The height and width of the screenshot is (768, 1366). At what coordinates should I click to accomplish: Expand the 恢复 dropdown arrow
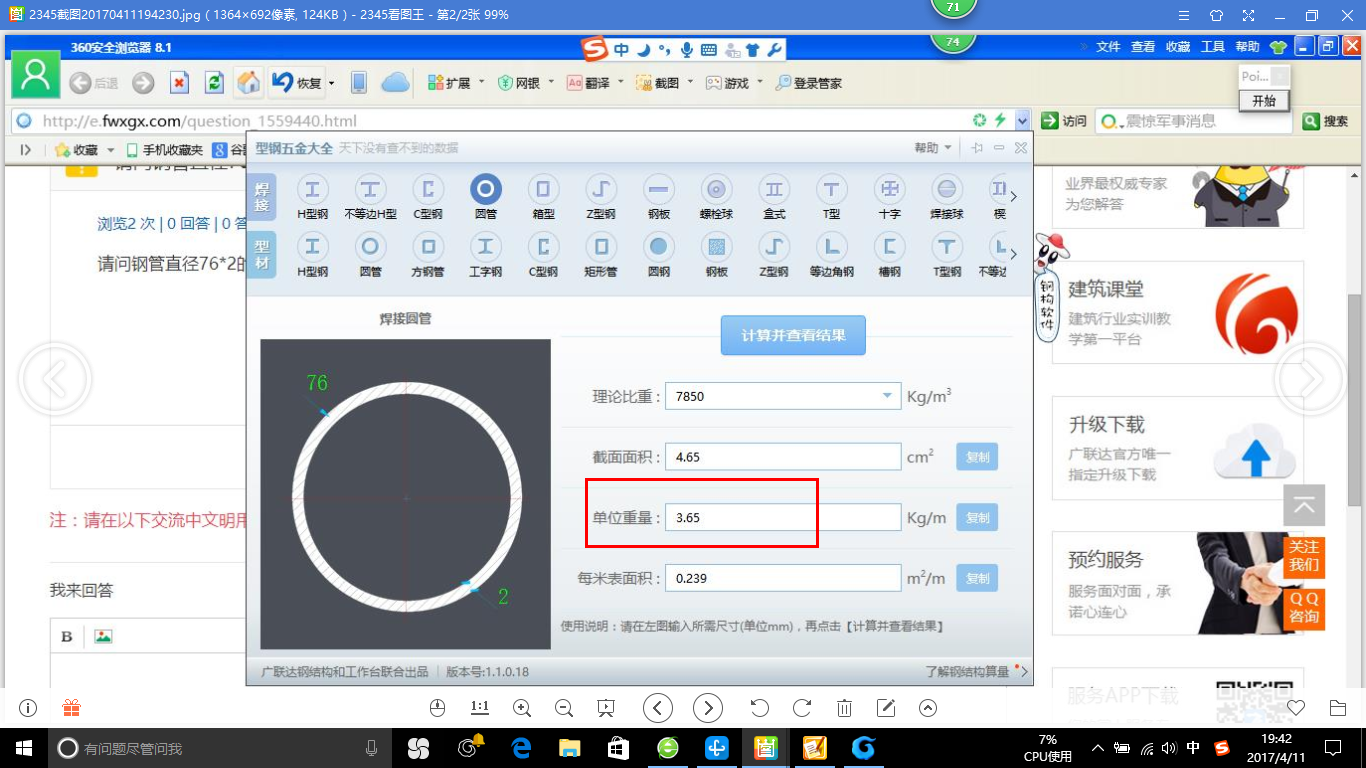(x=331, y=83)
